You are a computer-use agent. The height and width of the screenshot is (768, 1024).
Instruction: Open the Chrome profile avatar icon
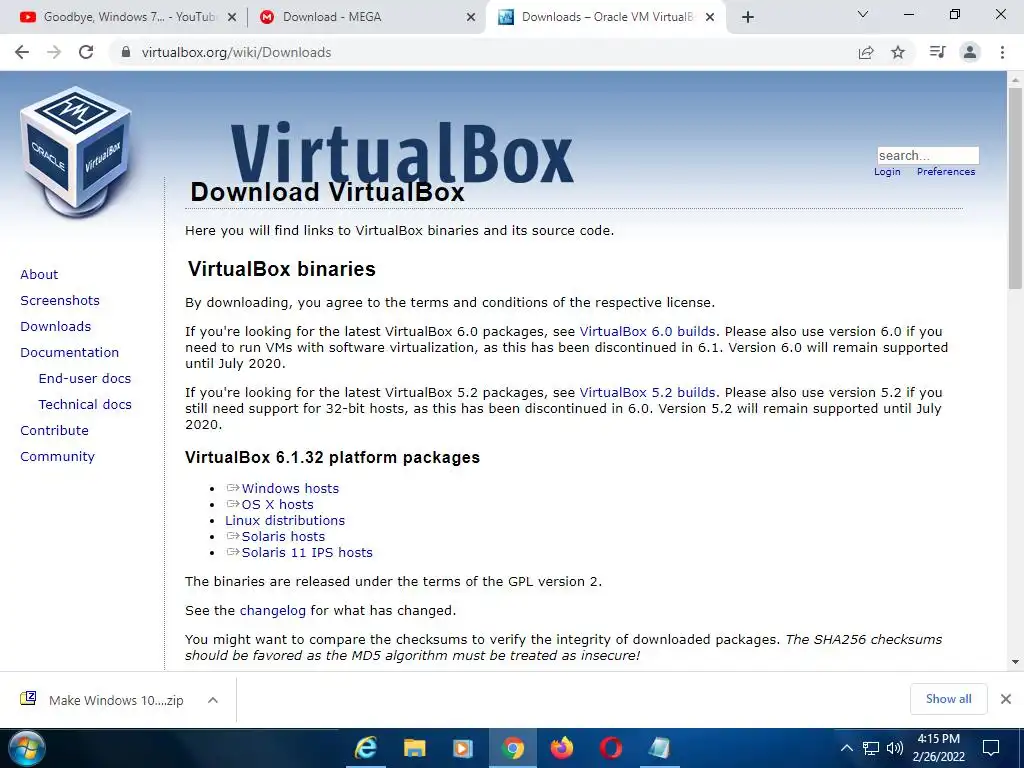pos(970,52)
